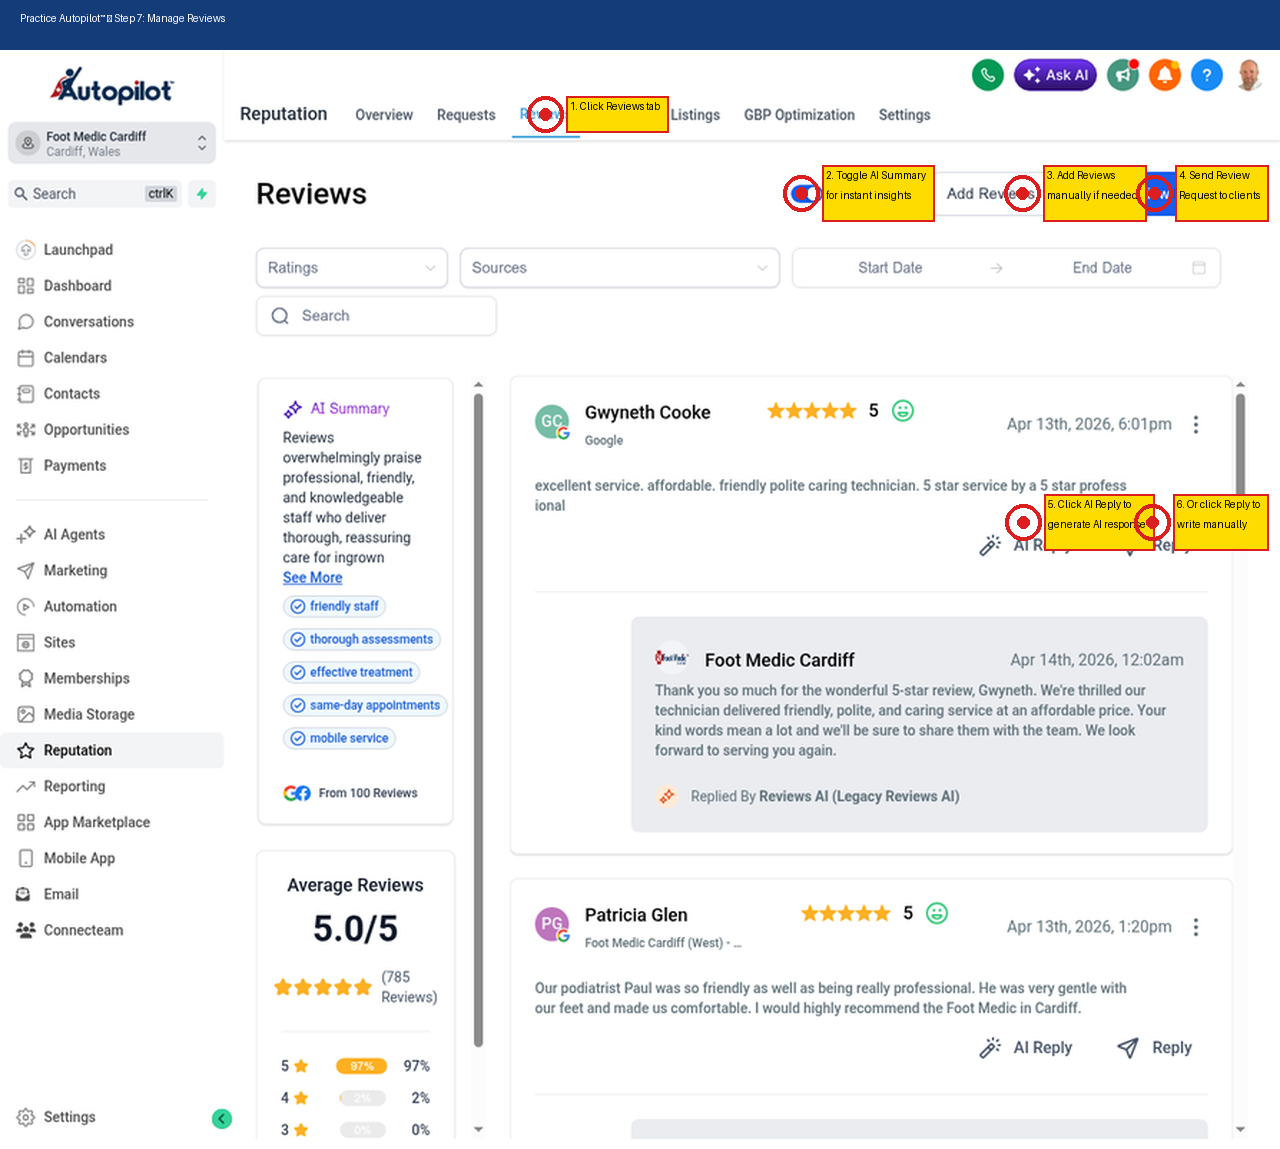Open the Ratings filter dropdown
The height and width of the screenshot is (1149, 1280).
click(352, 268)
